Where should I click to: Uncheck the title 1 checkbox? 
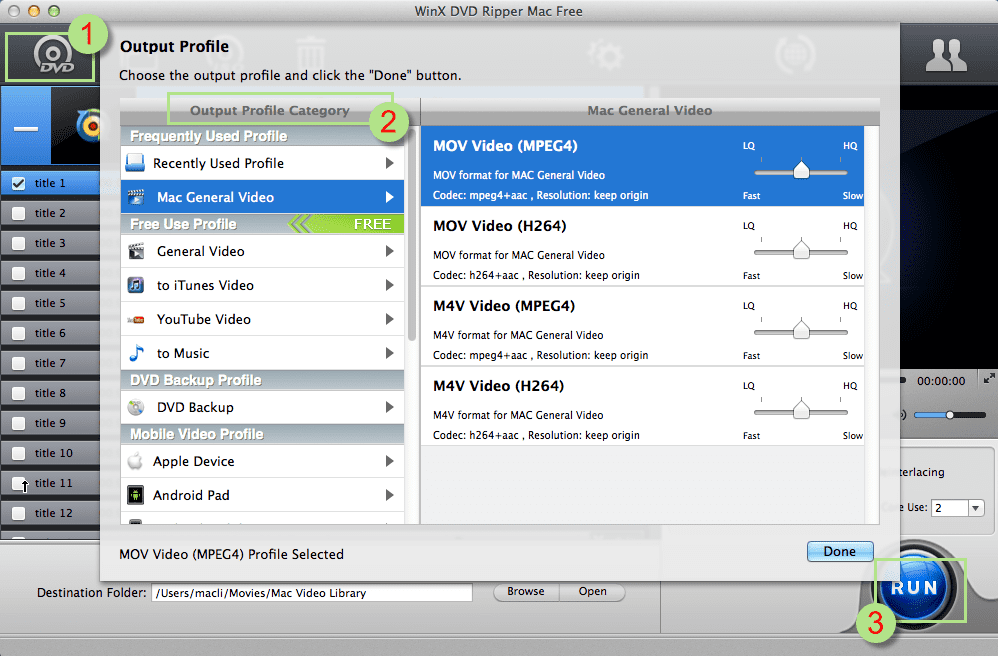pos(18,183)
